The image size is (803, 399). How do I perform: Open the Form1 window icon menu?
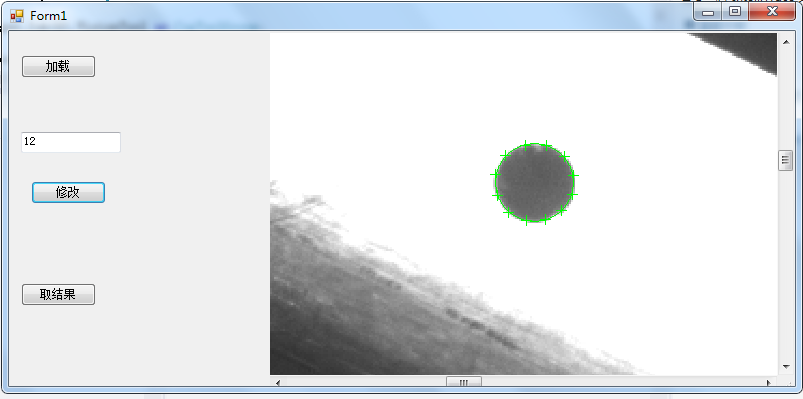tap(17, 16)
